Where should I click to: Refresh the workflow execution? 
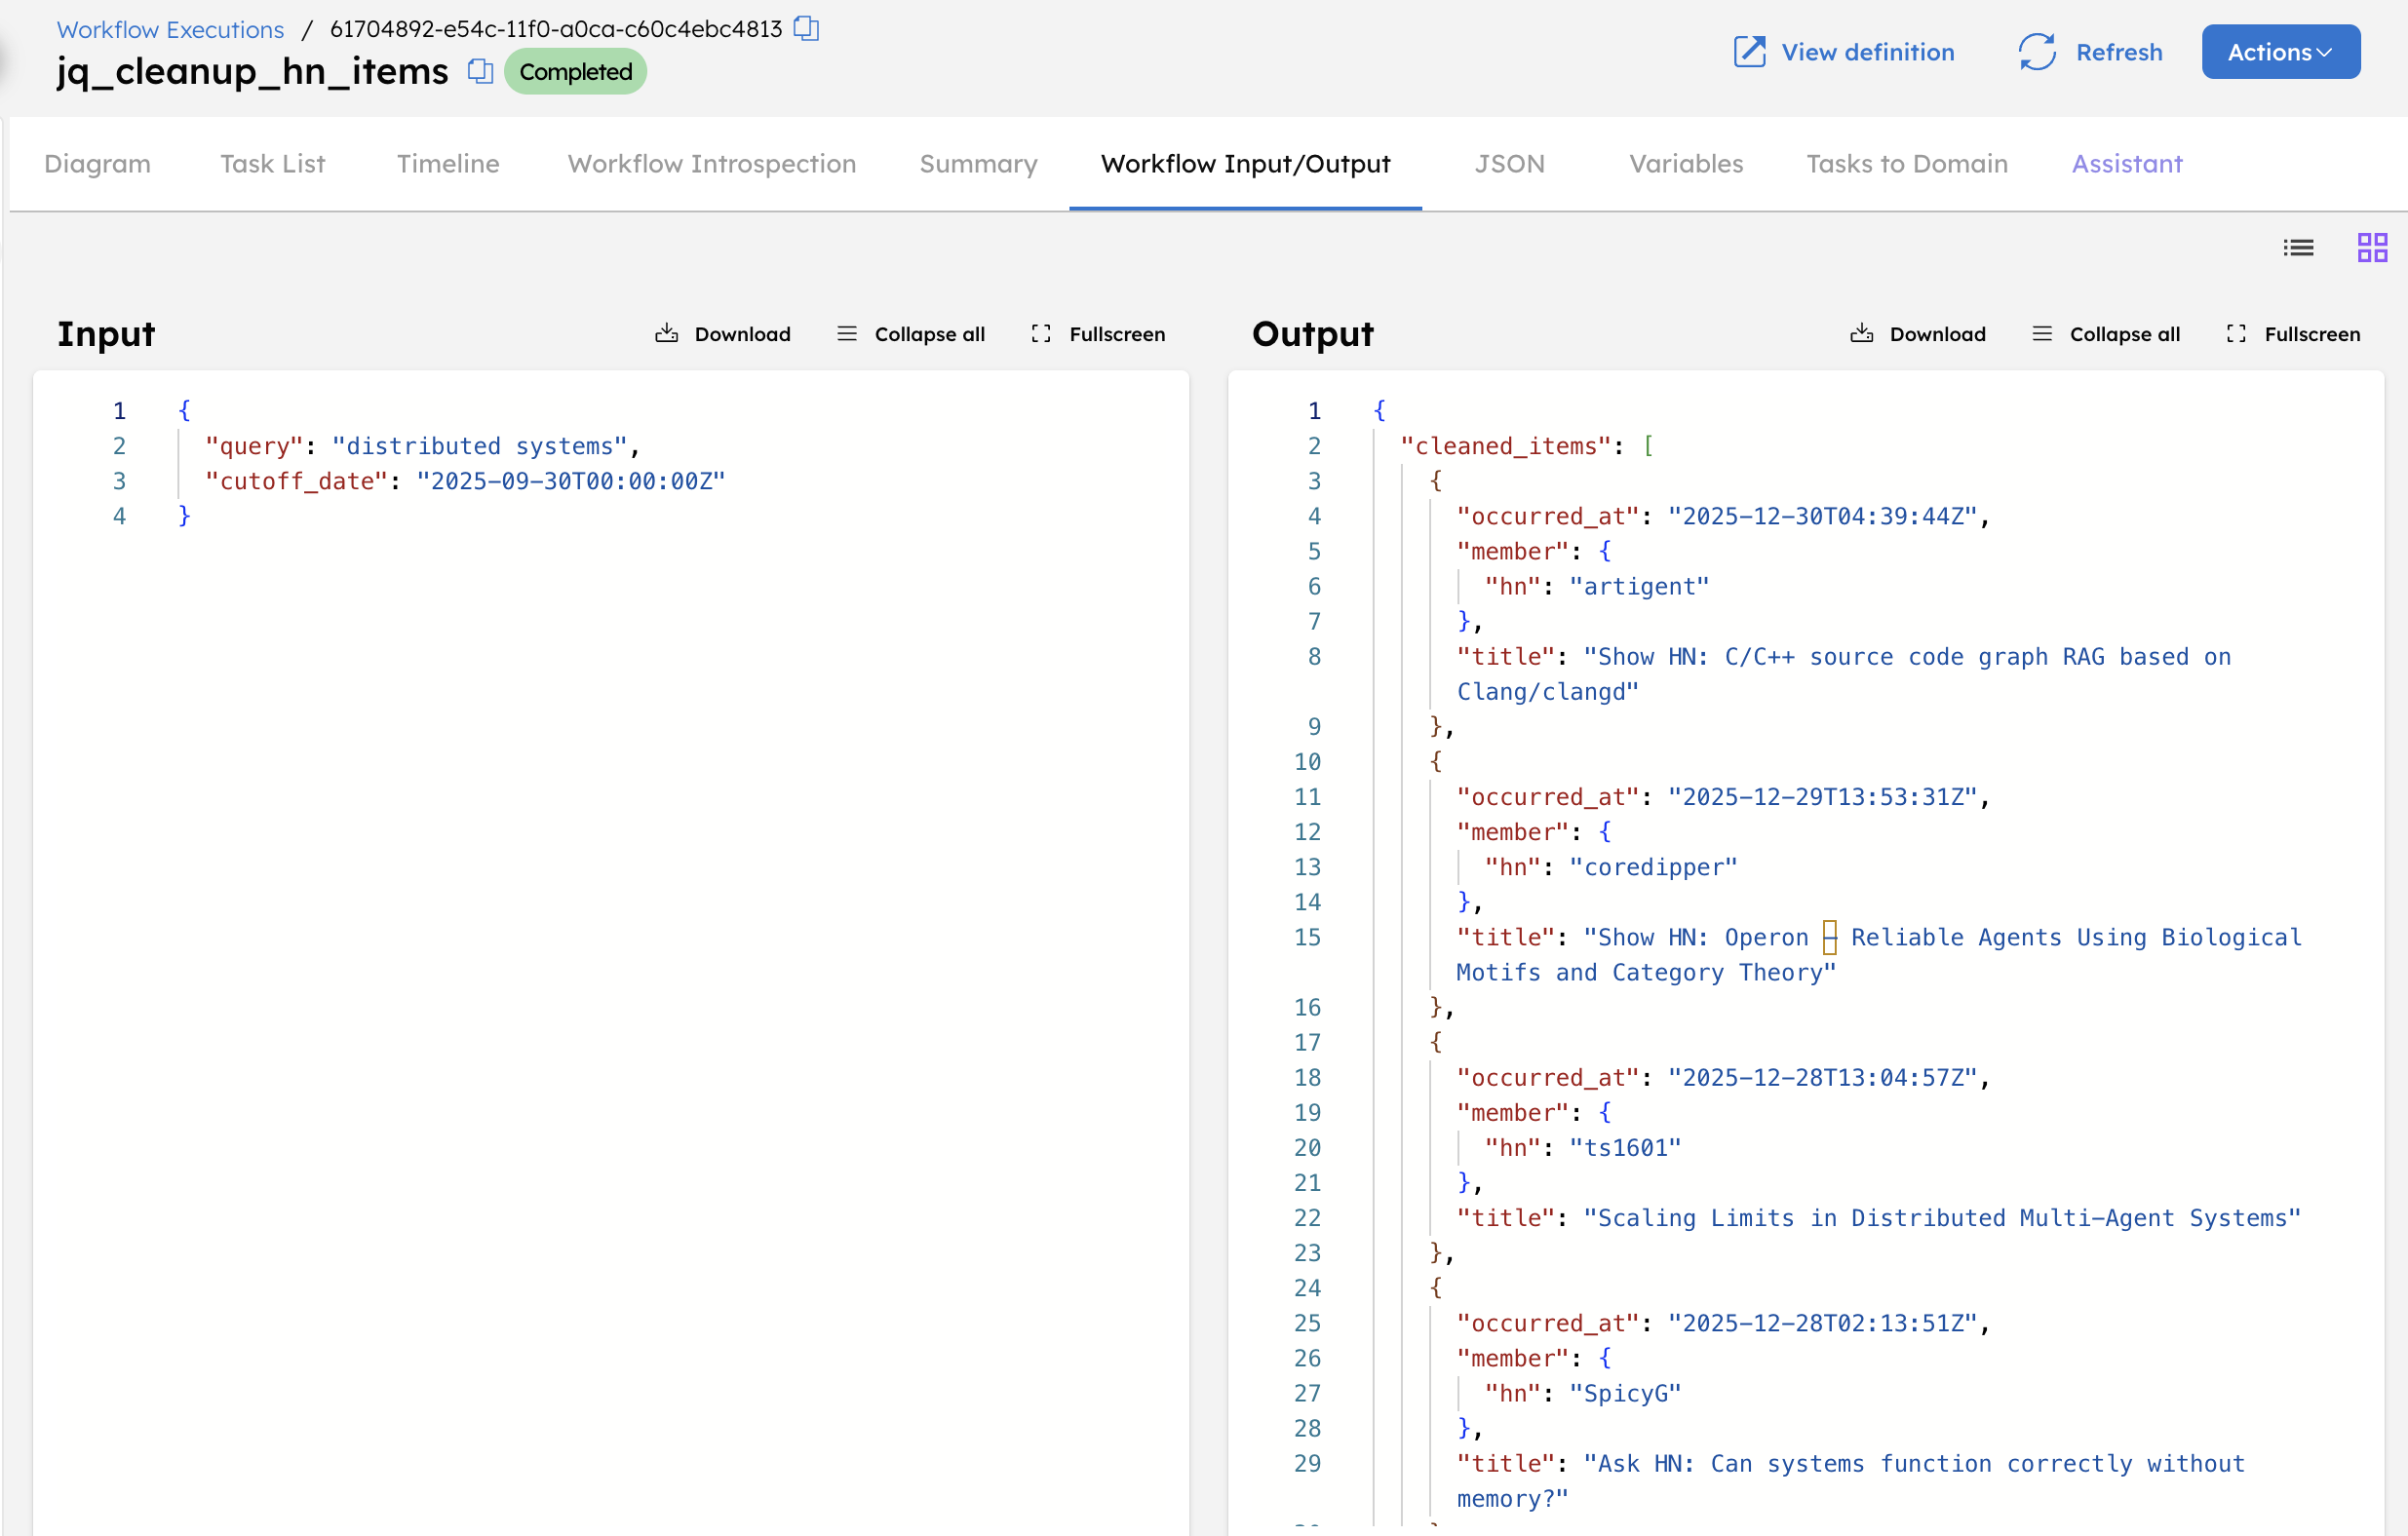coord(2090,52)
